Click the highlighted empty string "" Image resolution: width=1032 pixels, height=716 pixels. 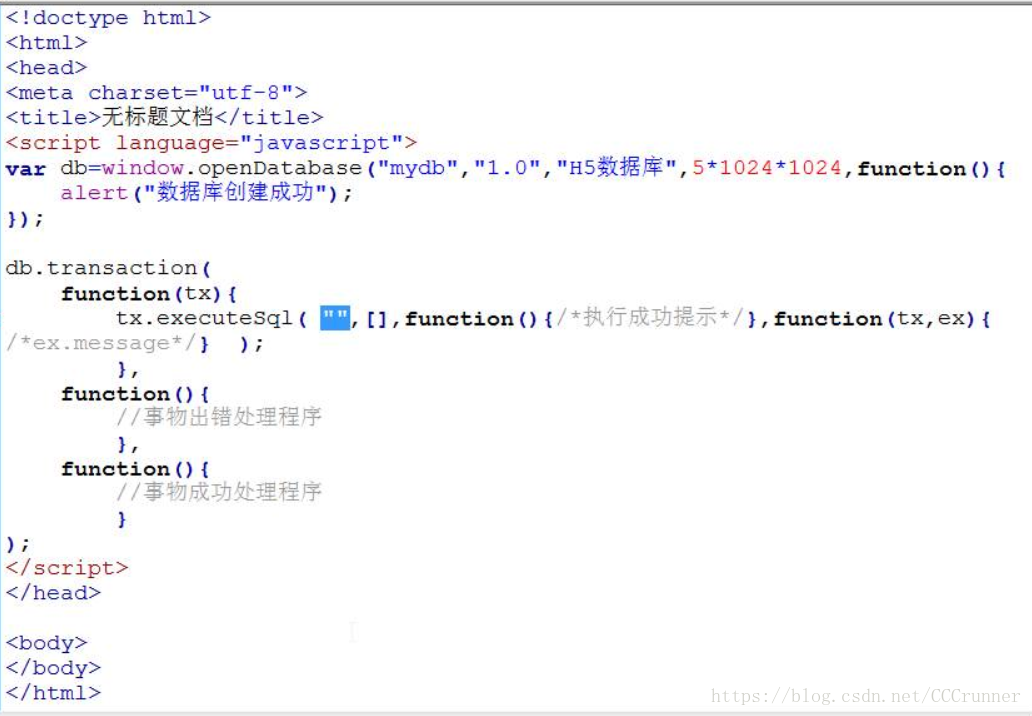pyautogui.click(x=335, y=319)
